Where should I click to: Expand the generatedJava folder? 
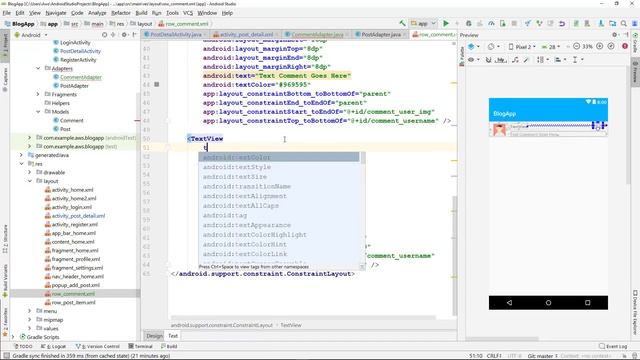(x=21, y=155)
